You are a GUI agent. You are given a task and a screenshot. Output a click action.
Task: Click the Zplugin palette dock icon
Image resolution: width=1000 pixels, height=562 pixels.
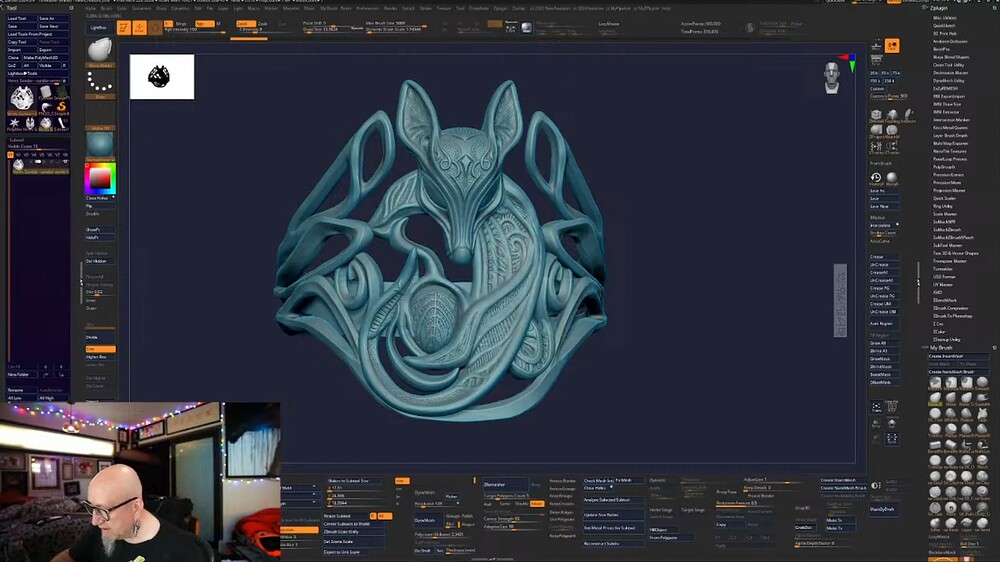click(x=994, y=8)
